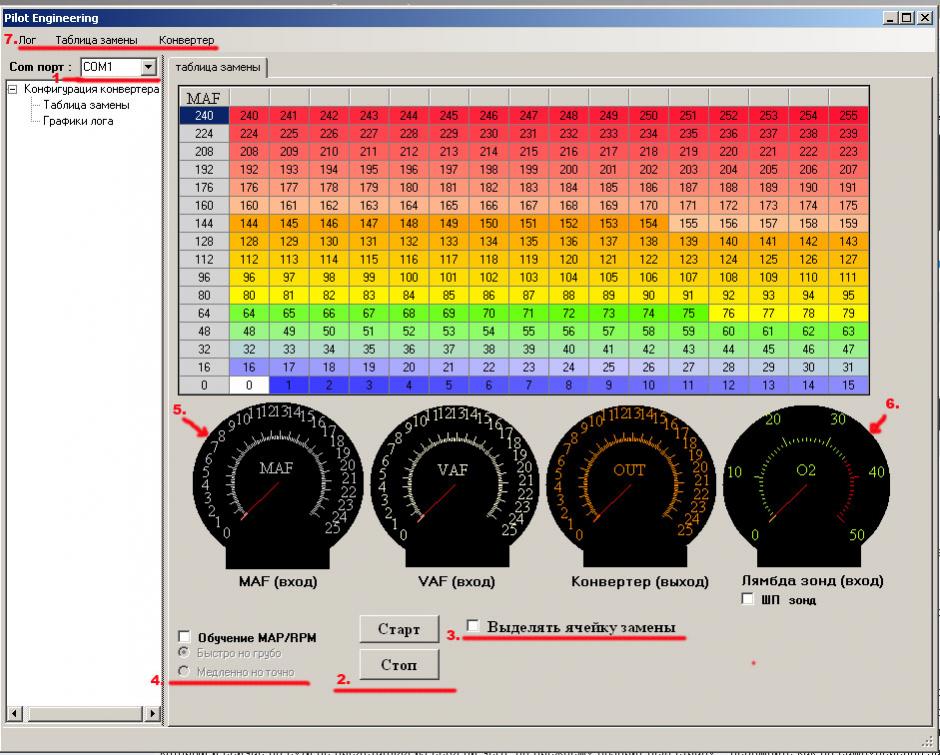Select row header 128 in MAF column
Image resolution: width=940 pixels, height=755 pixels.
click(204, 241)
